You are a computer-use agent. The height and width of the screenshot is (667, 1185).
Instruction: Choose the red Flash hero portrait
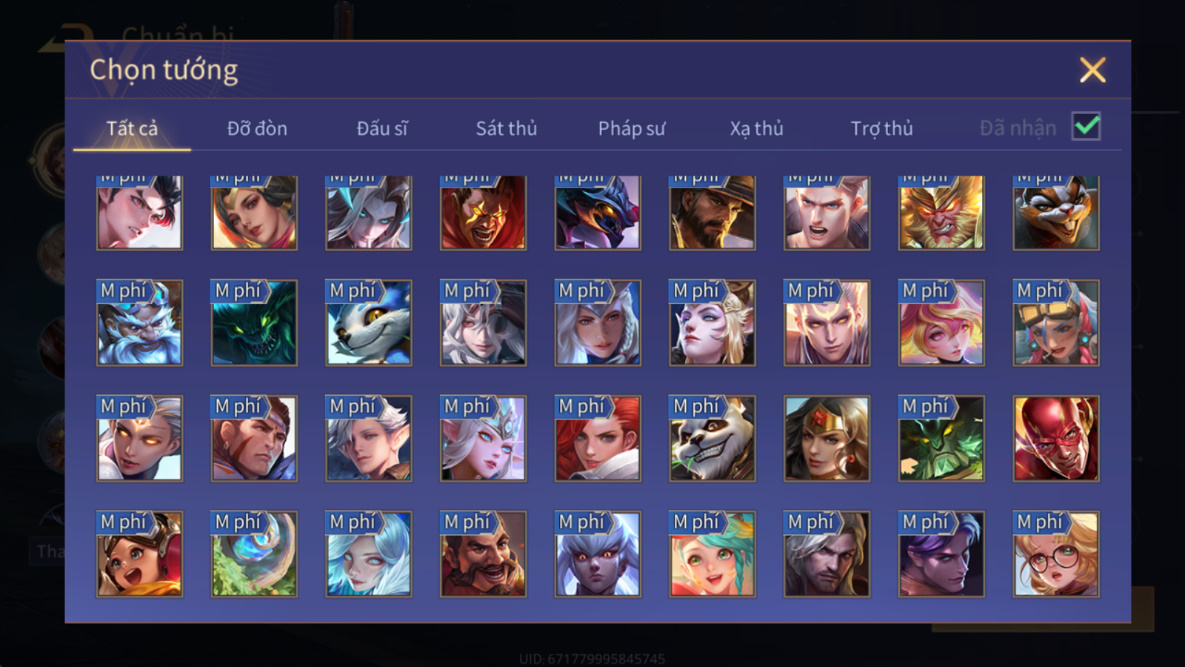1056,438
